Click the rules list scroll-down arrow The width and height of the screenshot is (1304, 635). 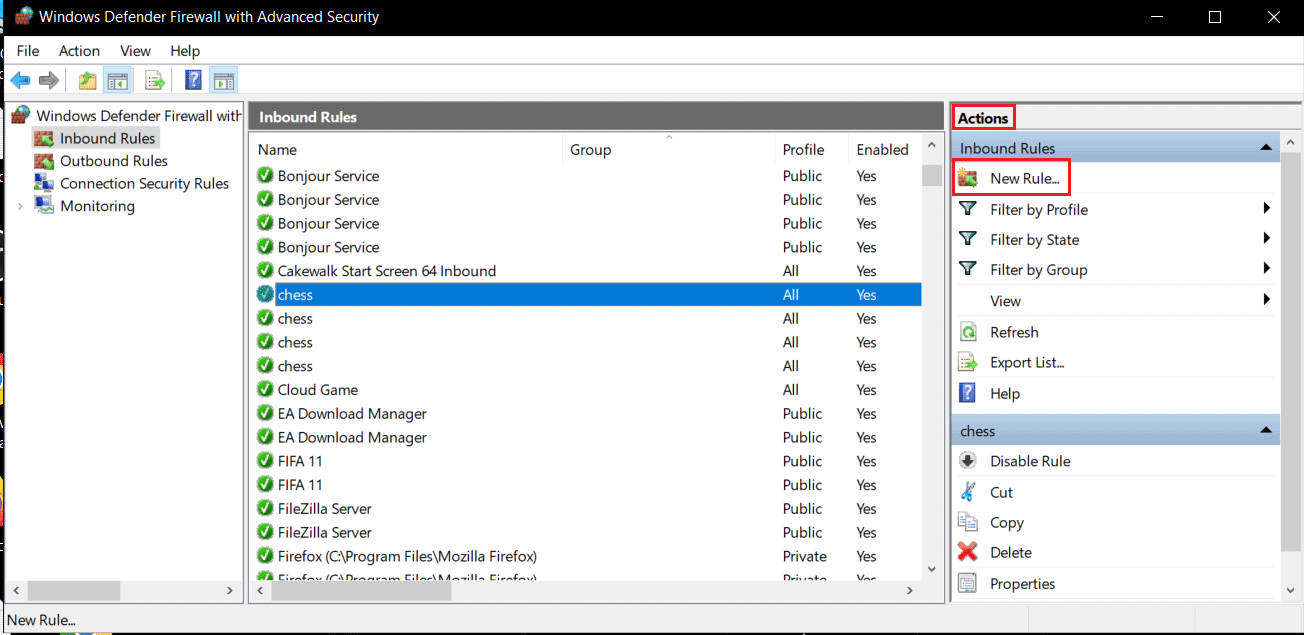click(x=932, y=569)
